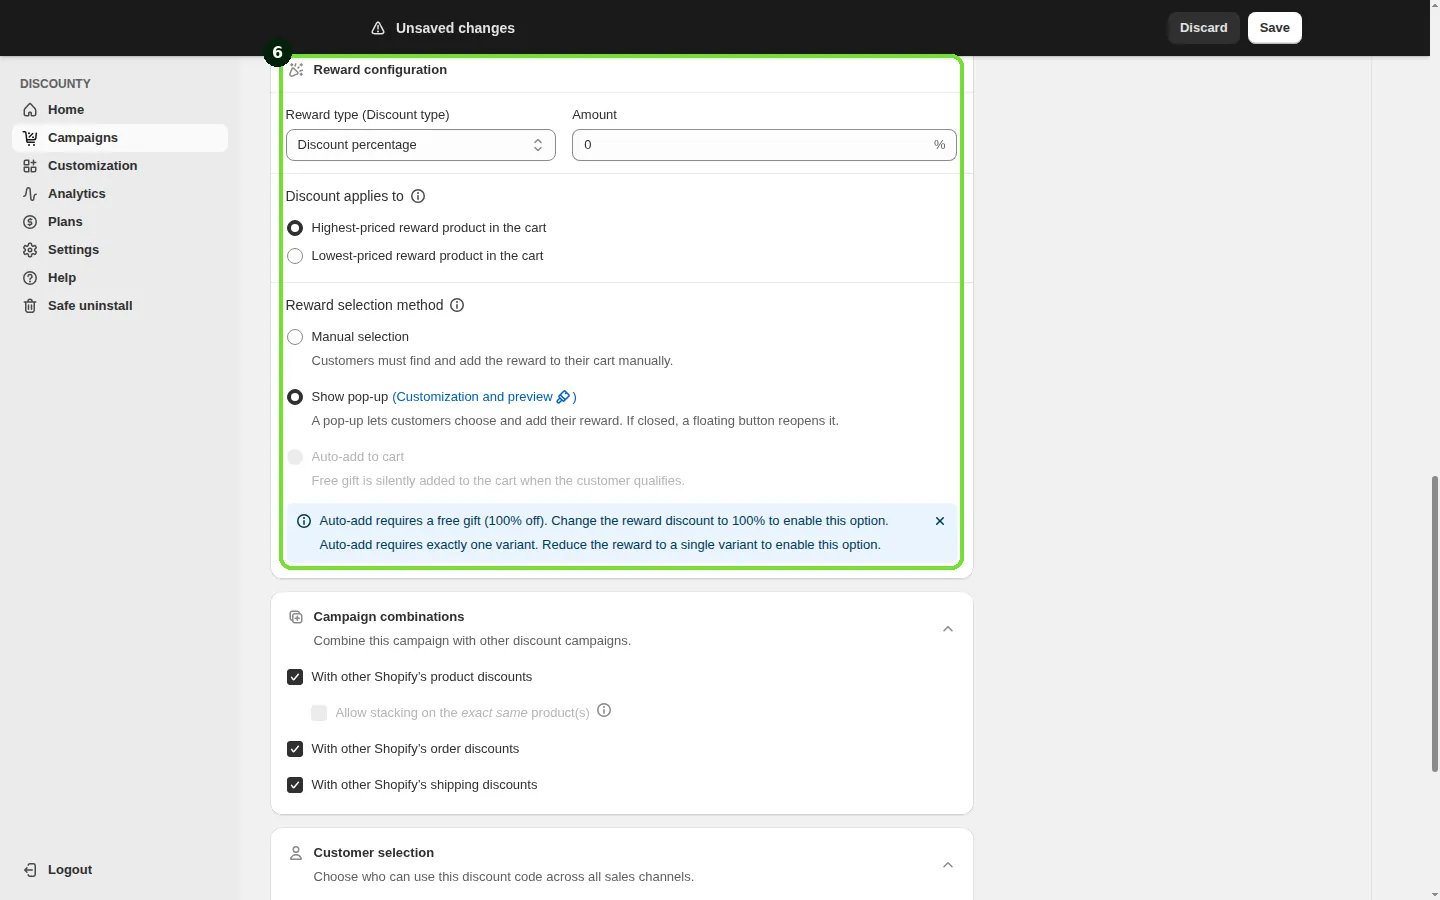
Task: Click the Analytics pulse icon in sidebar
Action: (30, 194)
